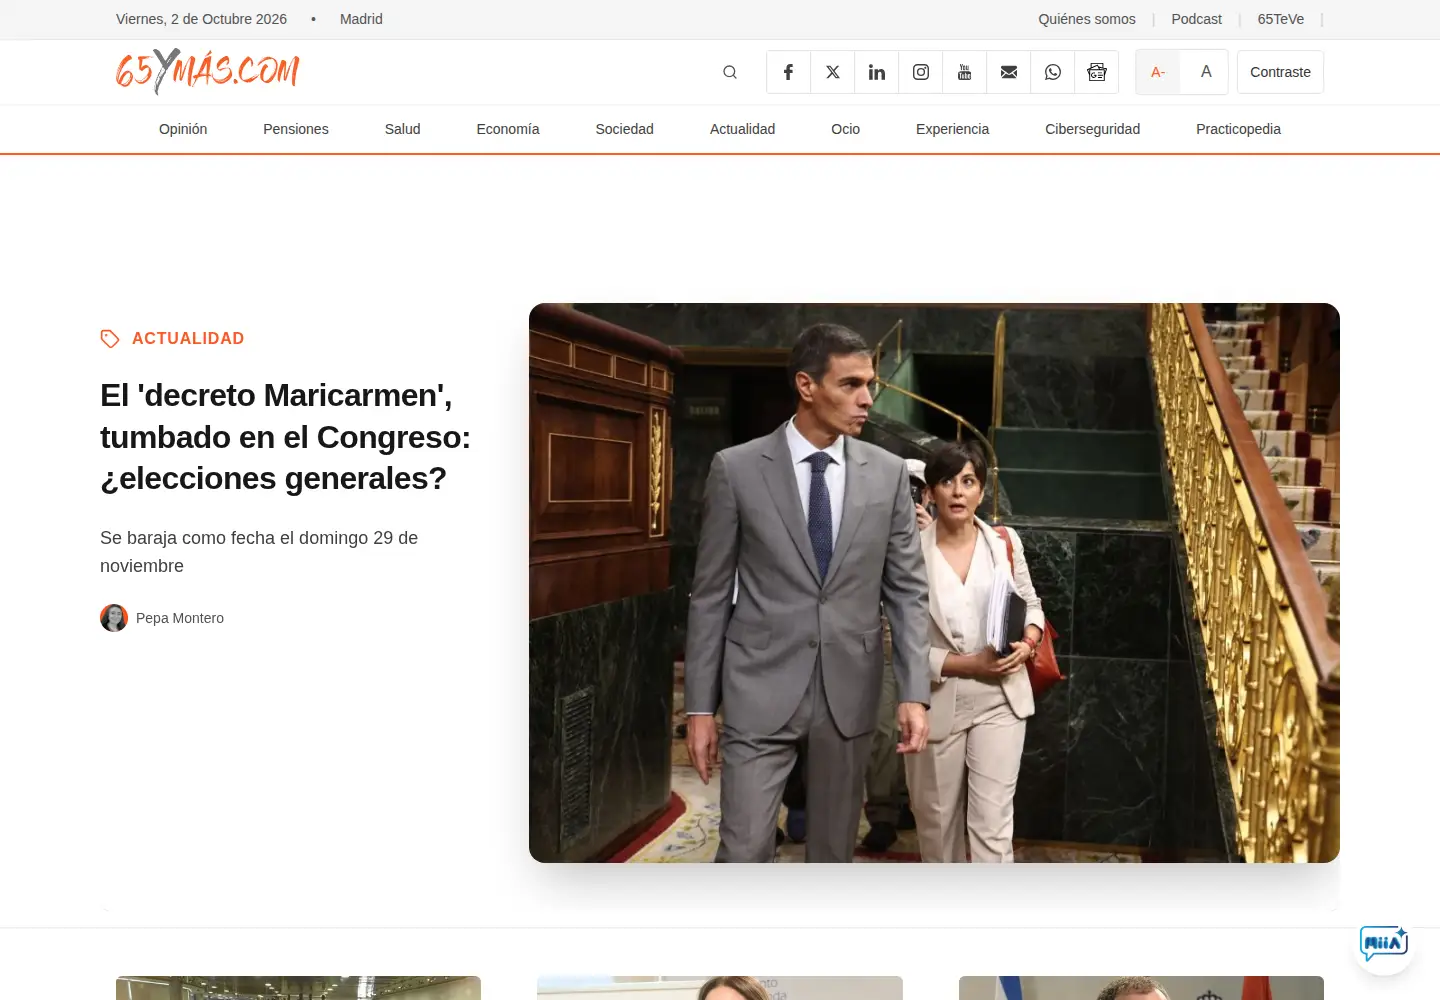The height and width of the screenshot is (1000, 1440).
Task: Click the Madrid location text
Action: pos(361,19)
